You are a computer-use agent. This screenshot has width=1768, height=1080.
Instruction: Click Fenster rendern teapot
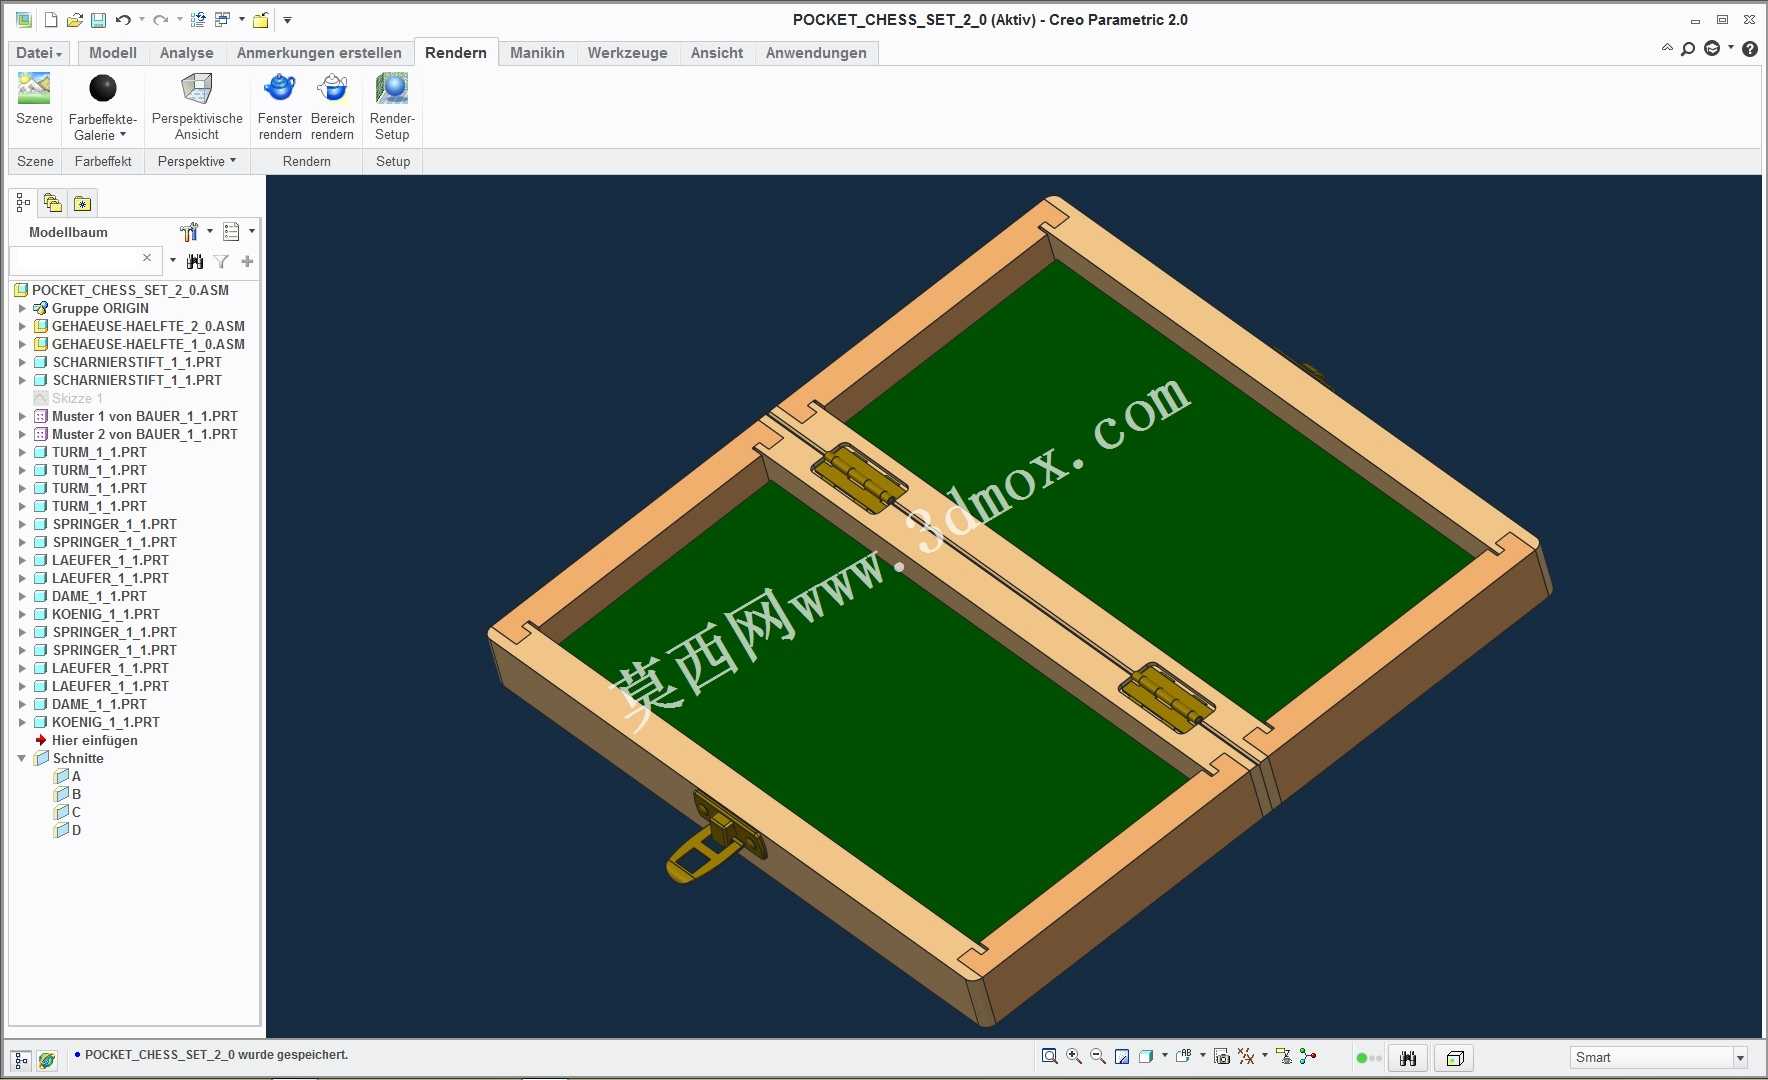(x=280, y=107)
